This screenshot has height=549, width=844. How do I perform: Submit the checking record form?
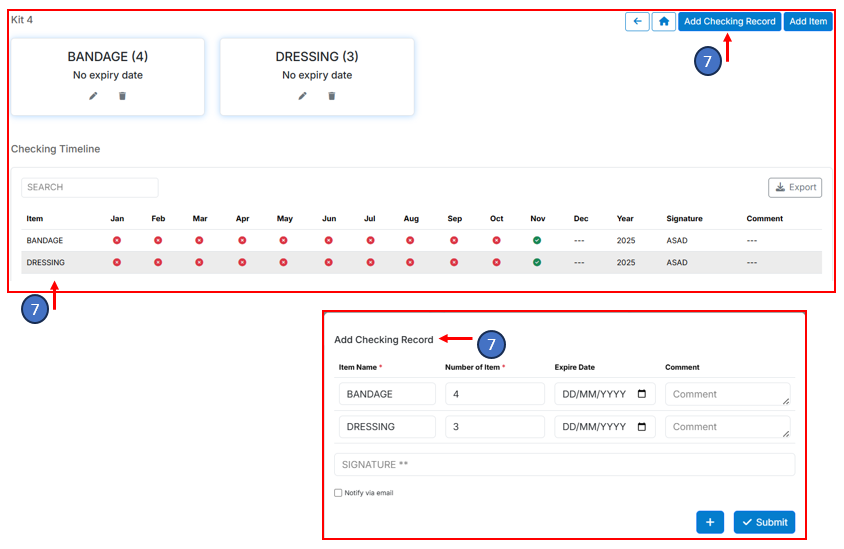pos(764,522)
